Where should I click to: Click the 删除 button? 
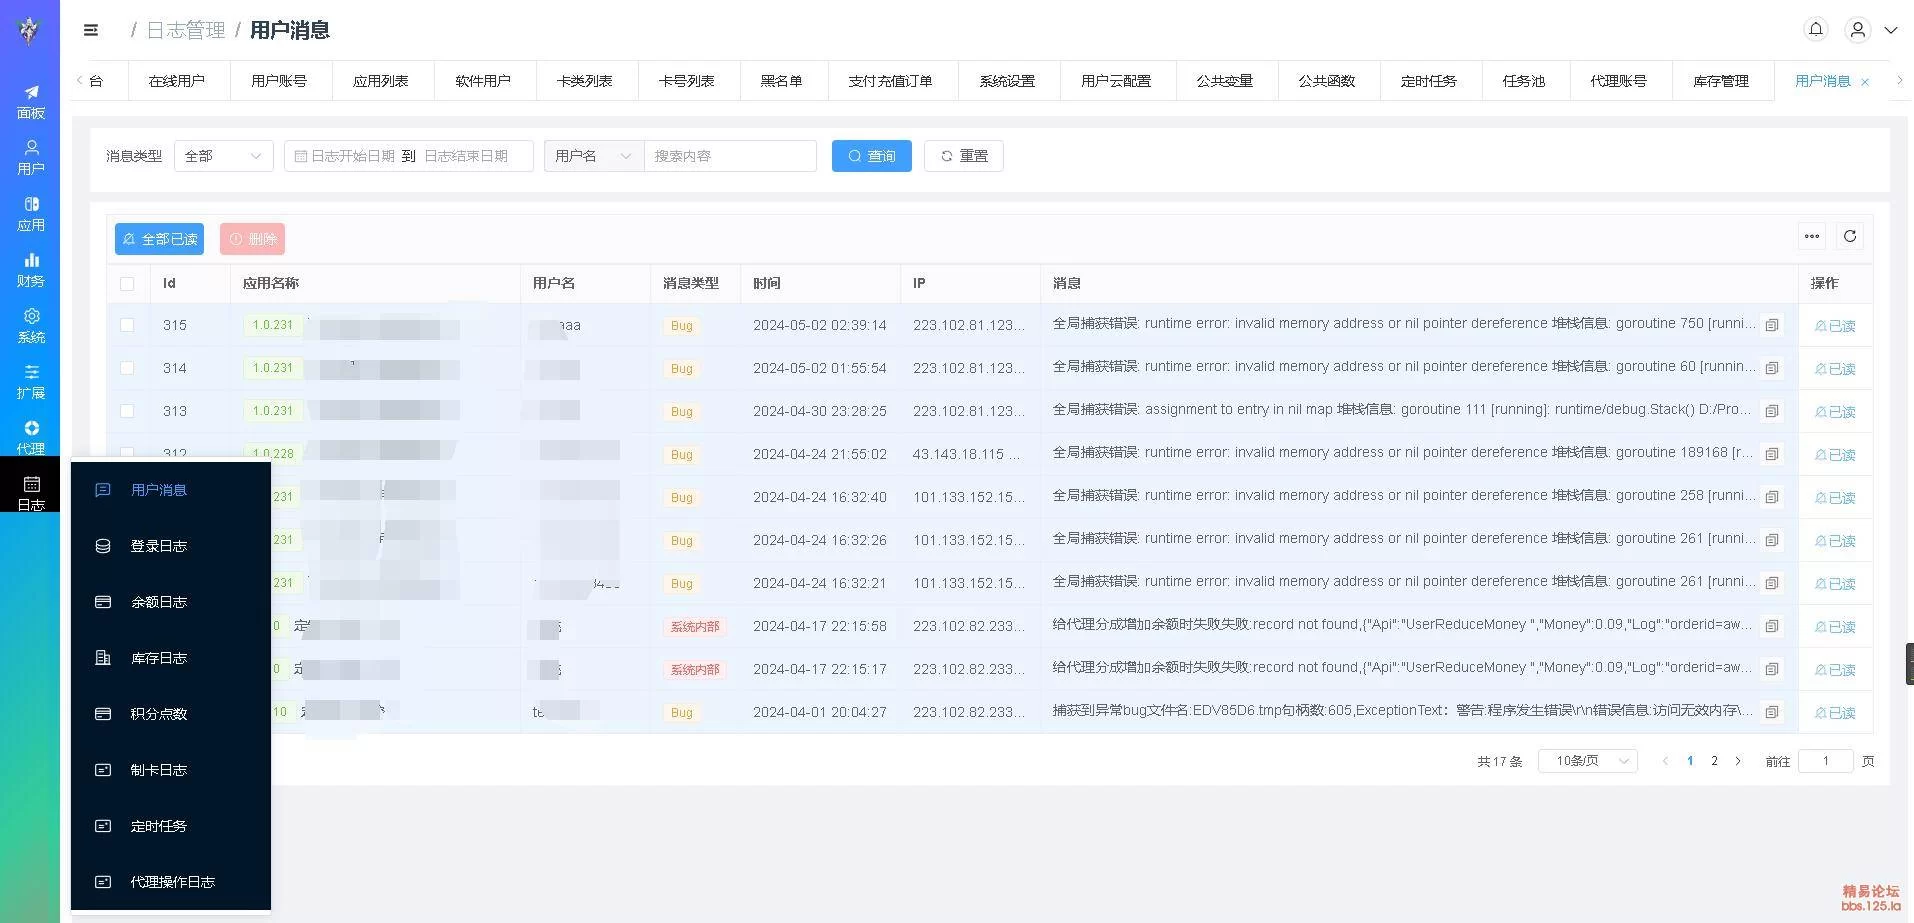[x=252, y=239]
